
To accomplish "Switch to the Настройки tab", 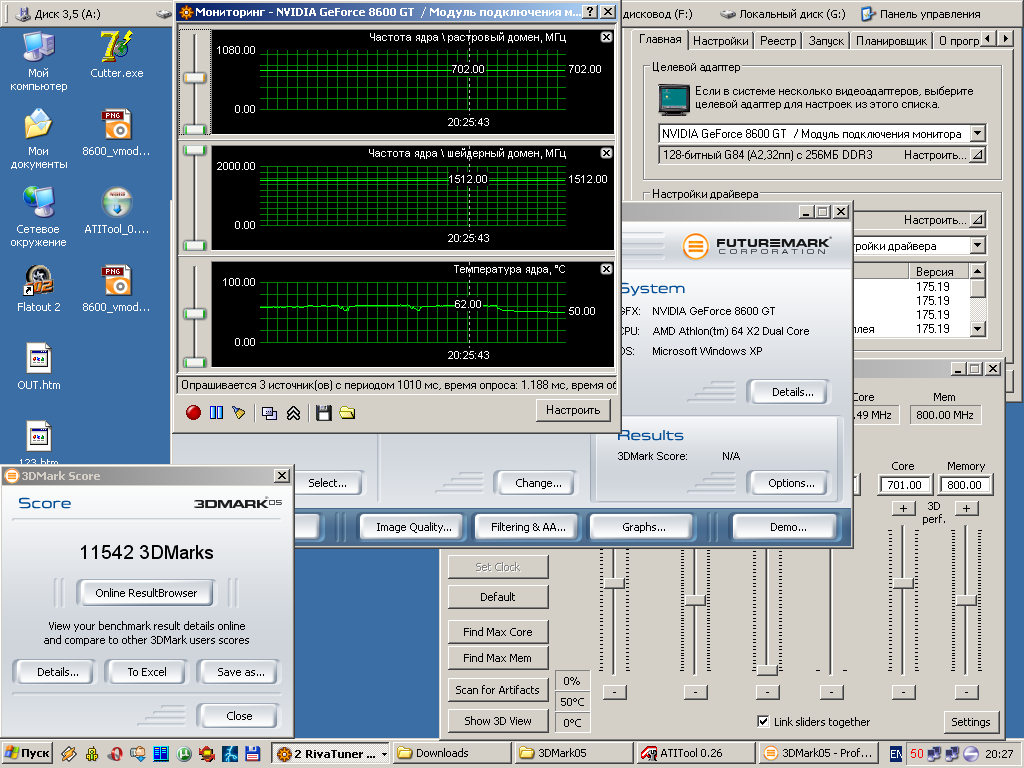I will 720,40.
